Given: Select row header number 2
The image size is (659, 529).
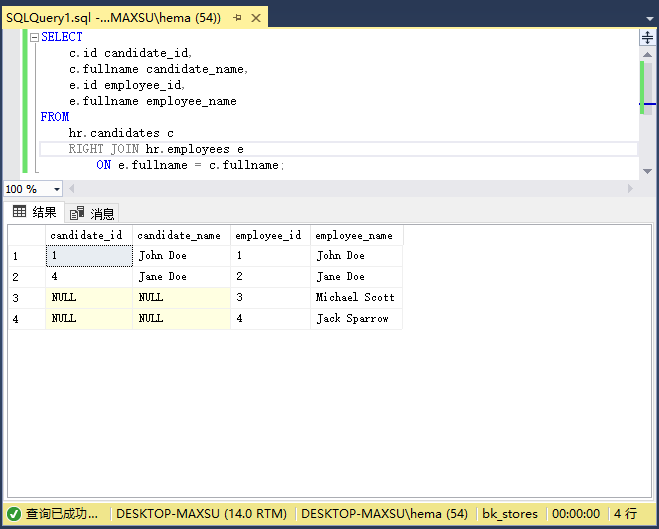Looking at the screenshot, I should 27,277.
